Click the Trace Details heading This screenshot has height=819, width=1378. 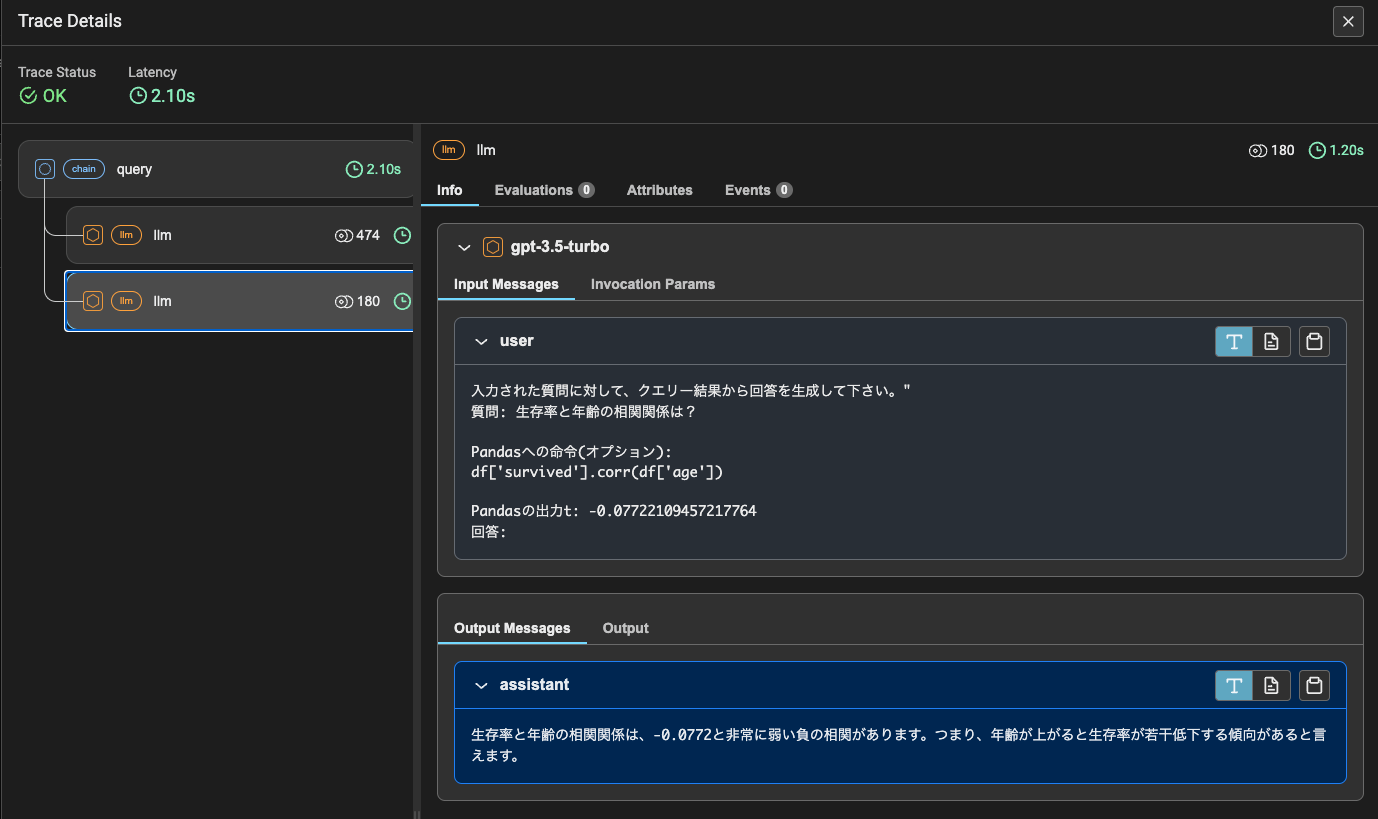point(70,21)
